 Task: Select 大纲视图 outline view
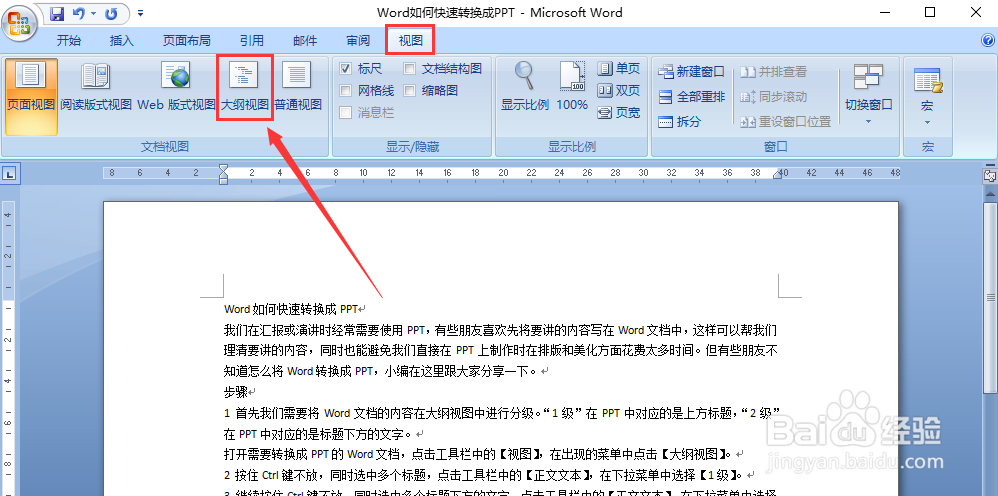click(x=245, y=87)
